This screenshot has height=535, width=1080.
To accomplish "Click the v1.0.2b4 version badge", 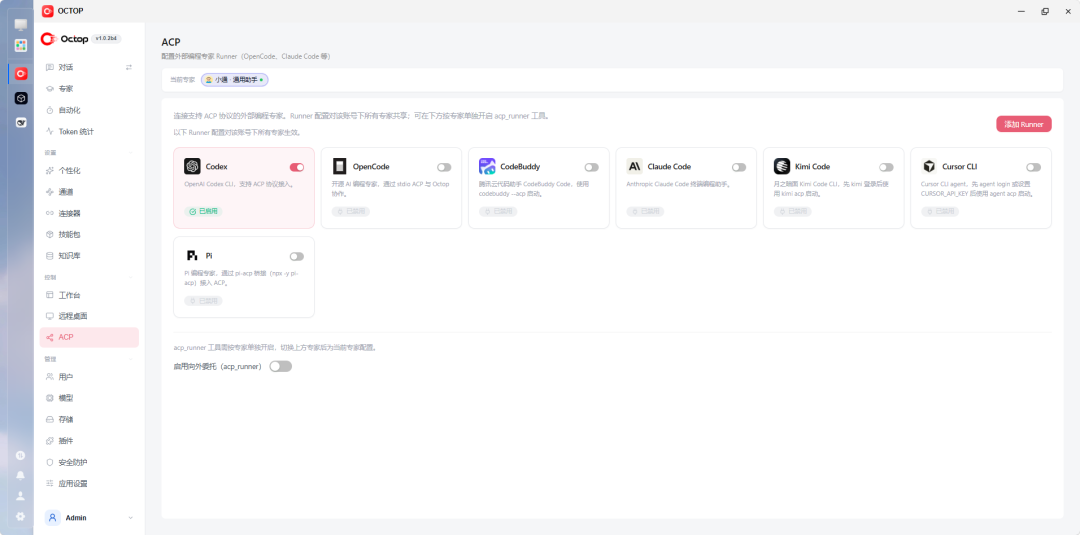I will tap(107, 39).
